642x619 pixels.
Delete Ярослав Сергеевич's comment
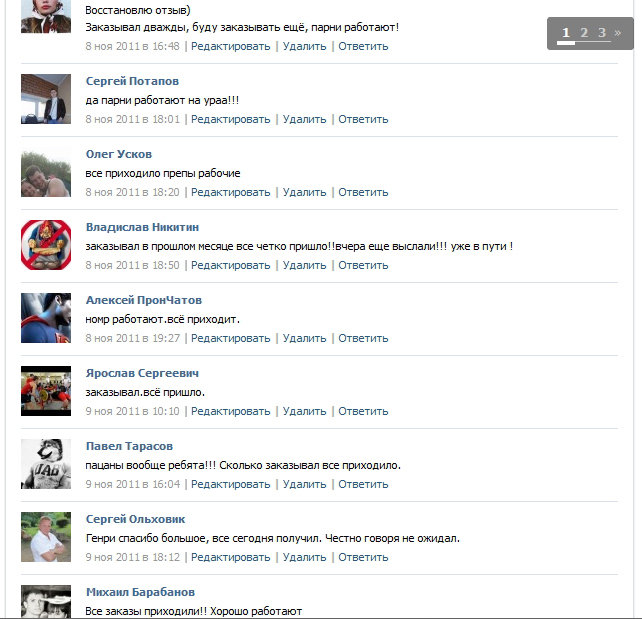tap(304, 411)
